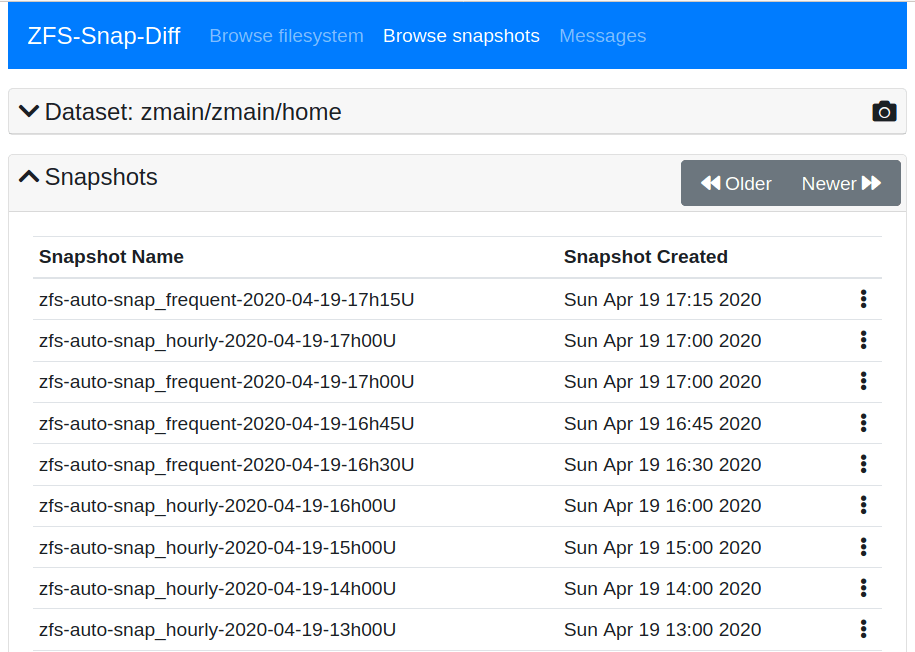The width and height of the screenshot is (915, 652).
Task: Click the camera icon in the Dataset header
Action: pyautogui.click(x=884, y=111)
